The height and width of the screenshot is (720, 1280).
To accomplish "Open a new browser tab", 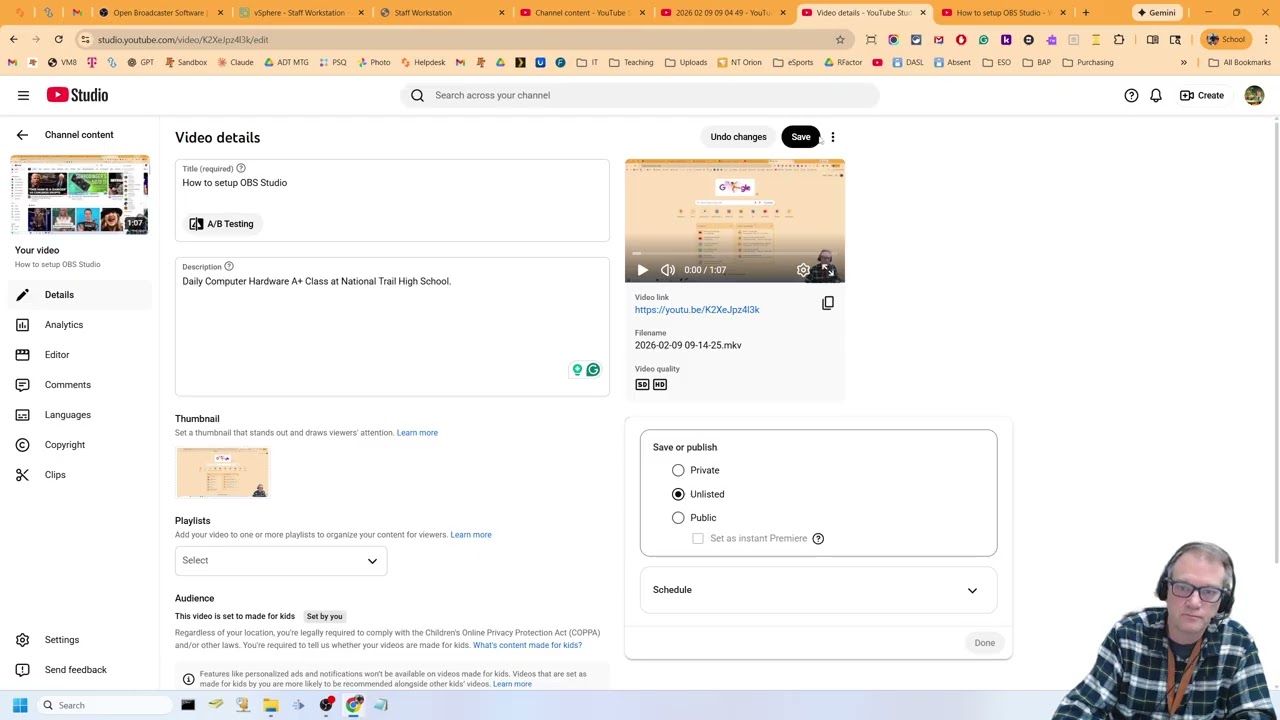I will pyautogui.click(x=1086, y=13).
